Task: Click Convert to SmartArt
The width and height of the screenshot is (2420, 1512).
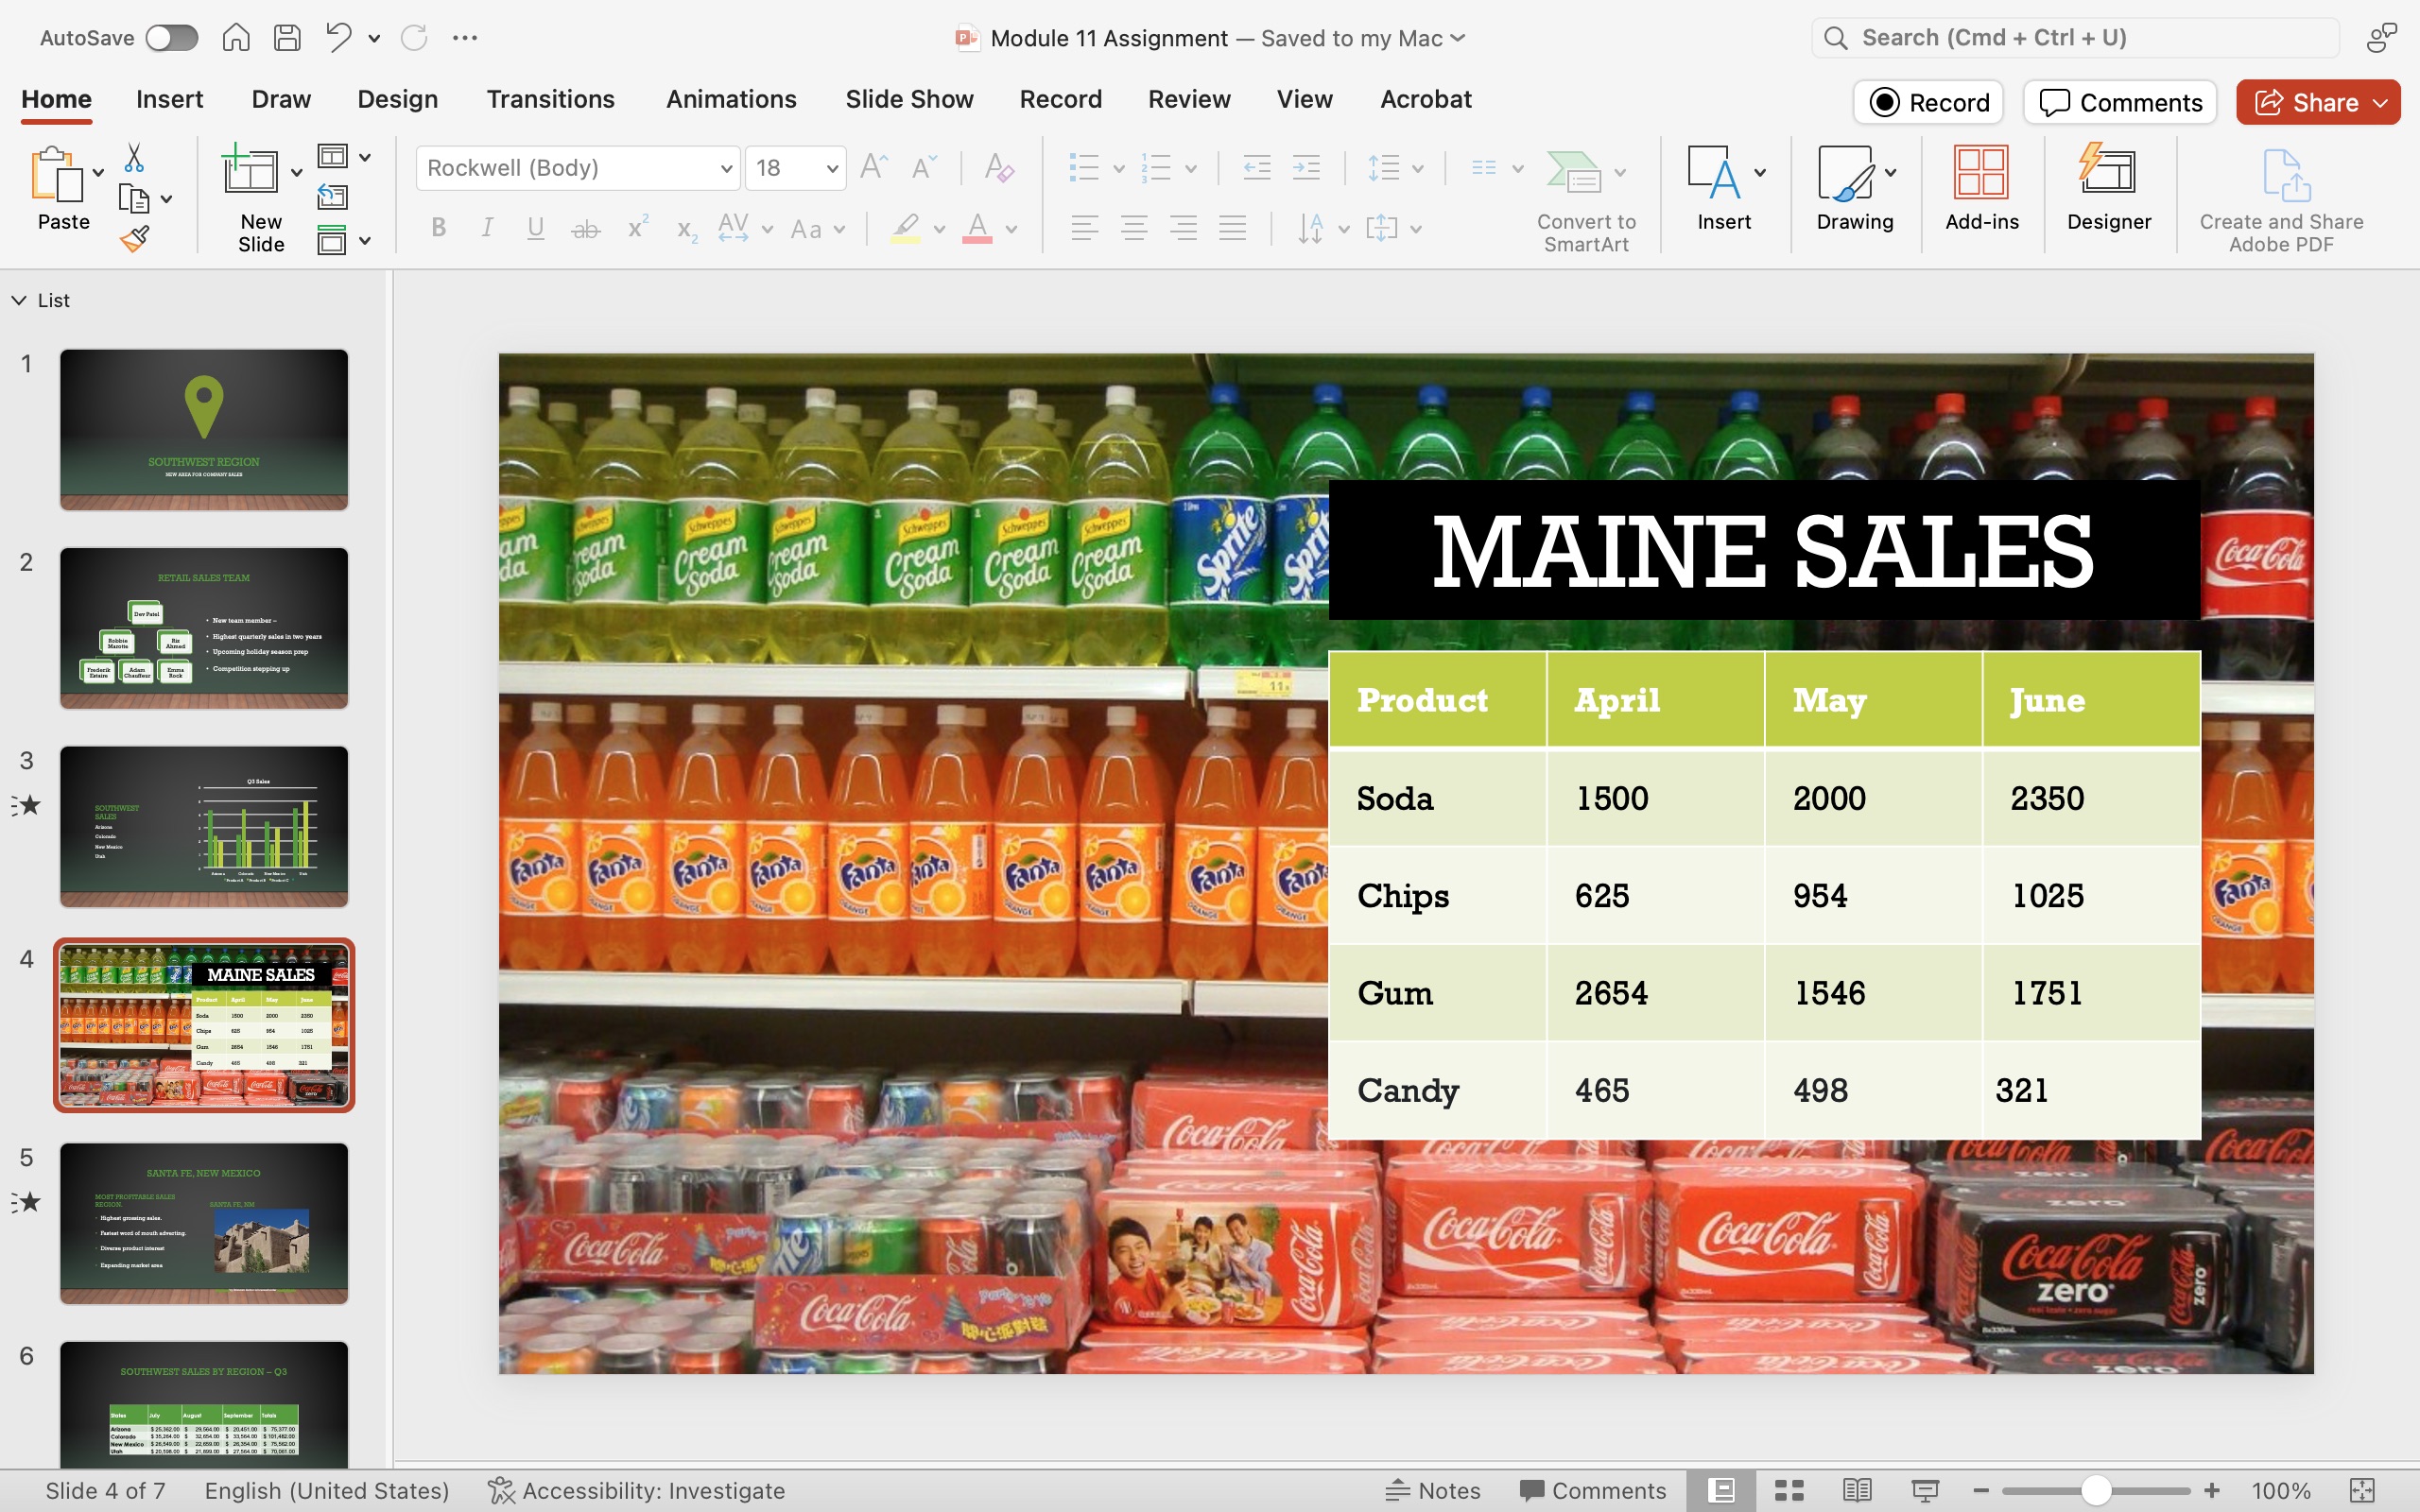Action: [x=1586, y=200]
